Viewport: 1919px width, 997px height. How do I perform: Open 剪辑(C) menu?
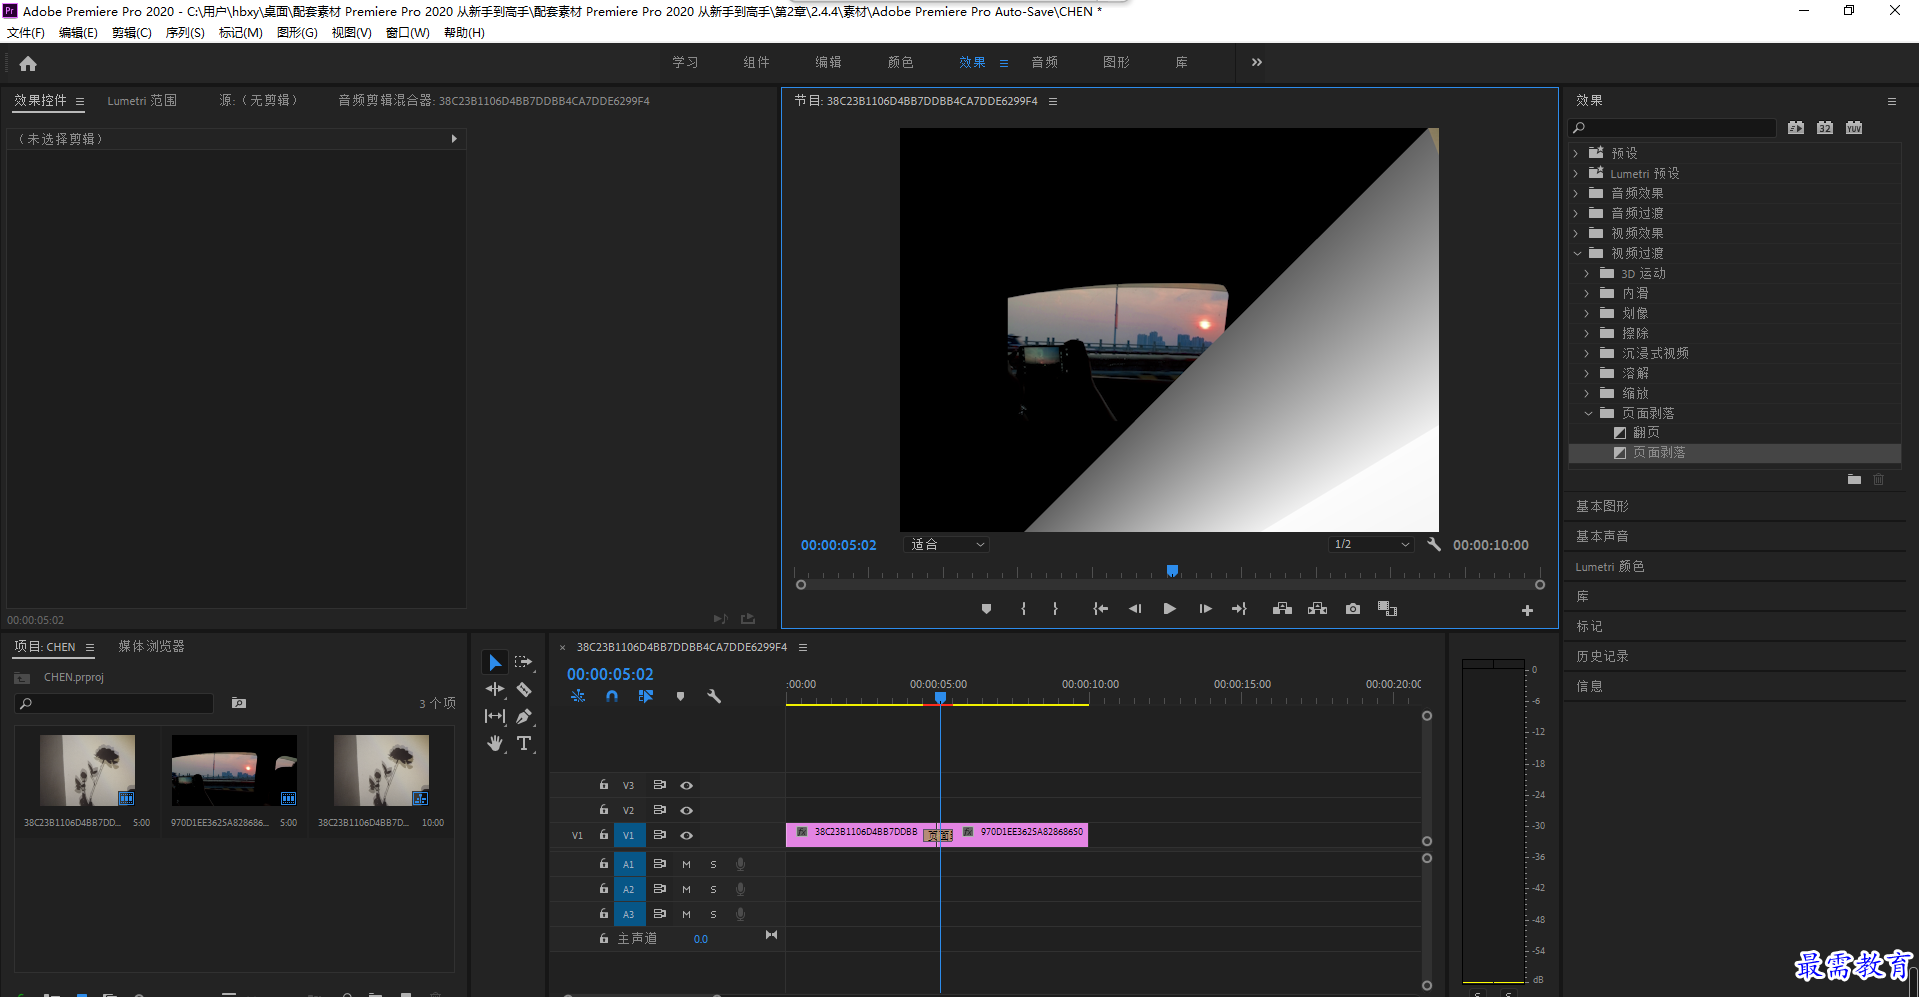131,33
